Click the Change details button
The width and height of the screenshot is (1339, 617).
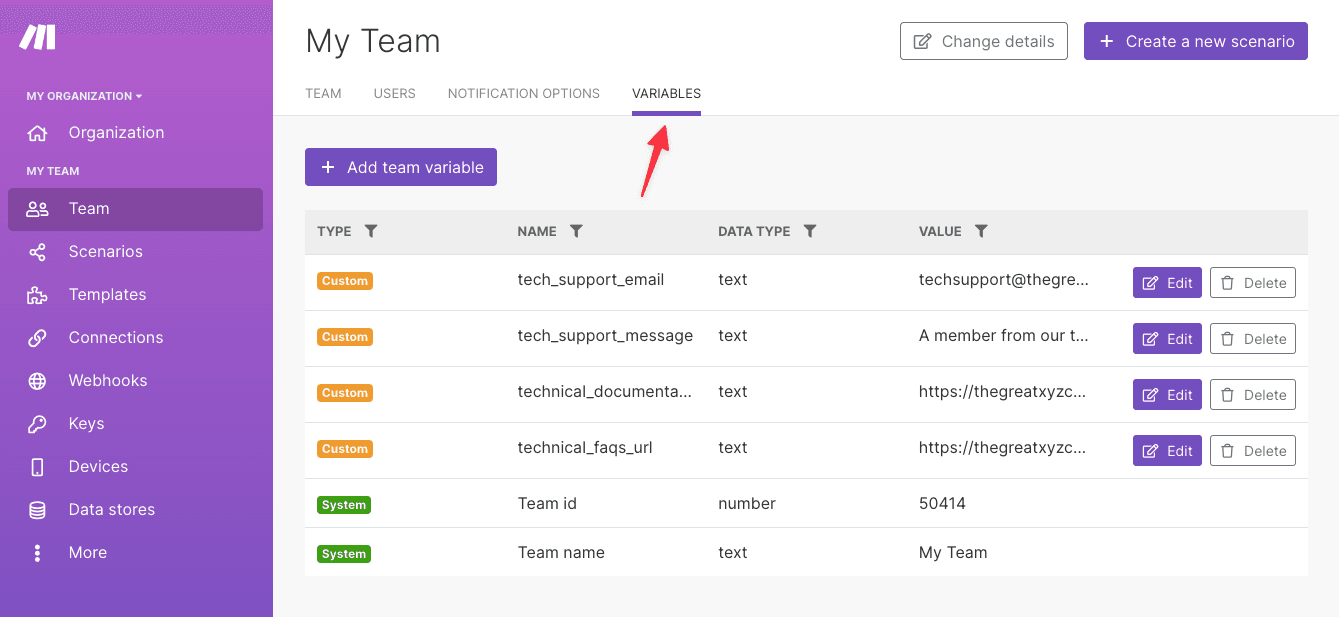983,41
